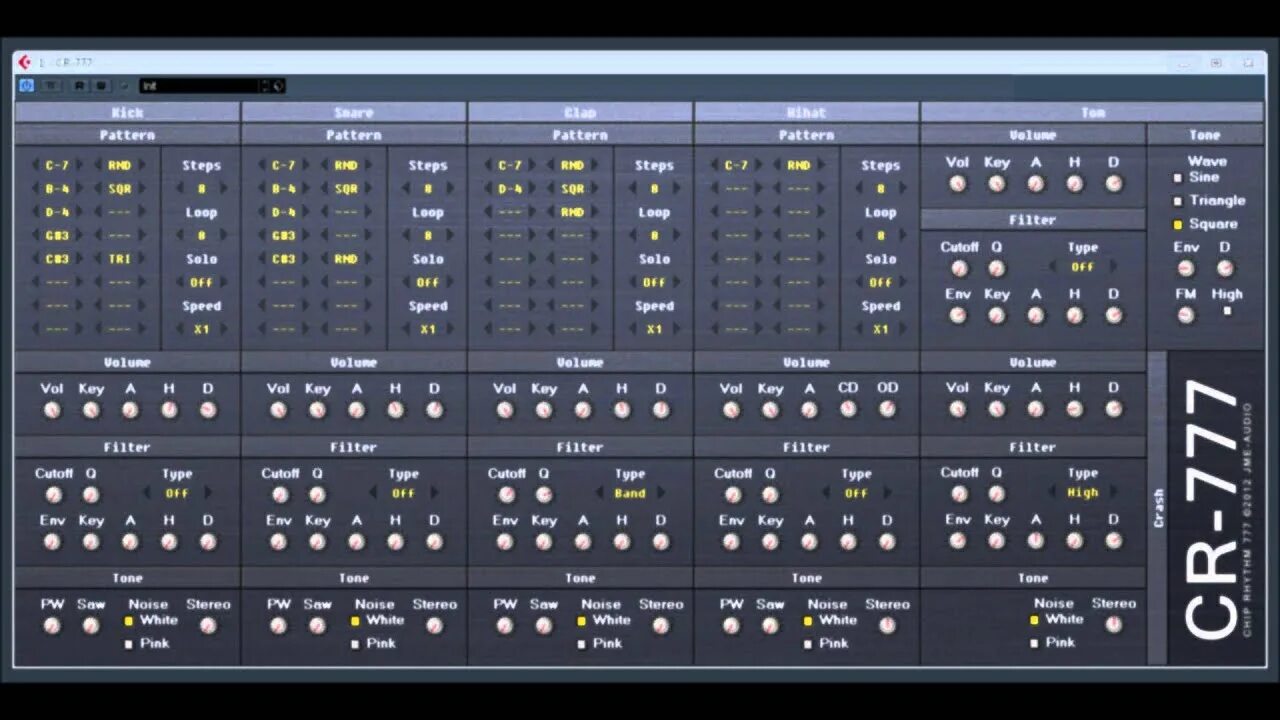Click the Tom section header
1280x720 pixels.
(x=1092, y=112)
